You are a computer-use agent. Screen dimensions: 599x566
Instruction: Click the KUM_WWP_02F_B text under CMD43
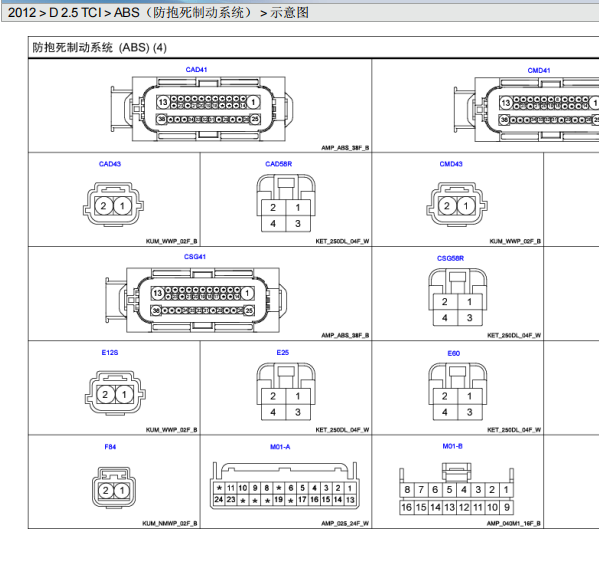tap(515, 241)
